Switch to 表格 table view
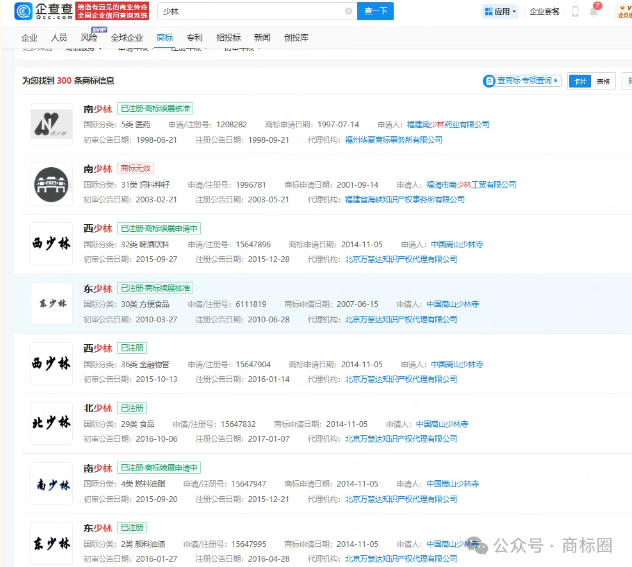Screen dimensions: 632x567 603,81
